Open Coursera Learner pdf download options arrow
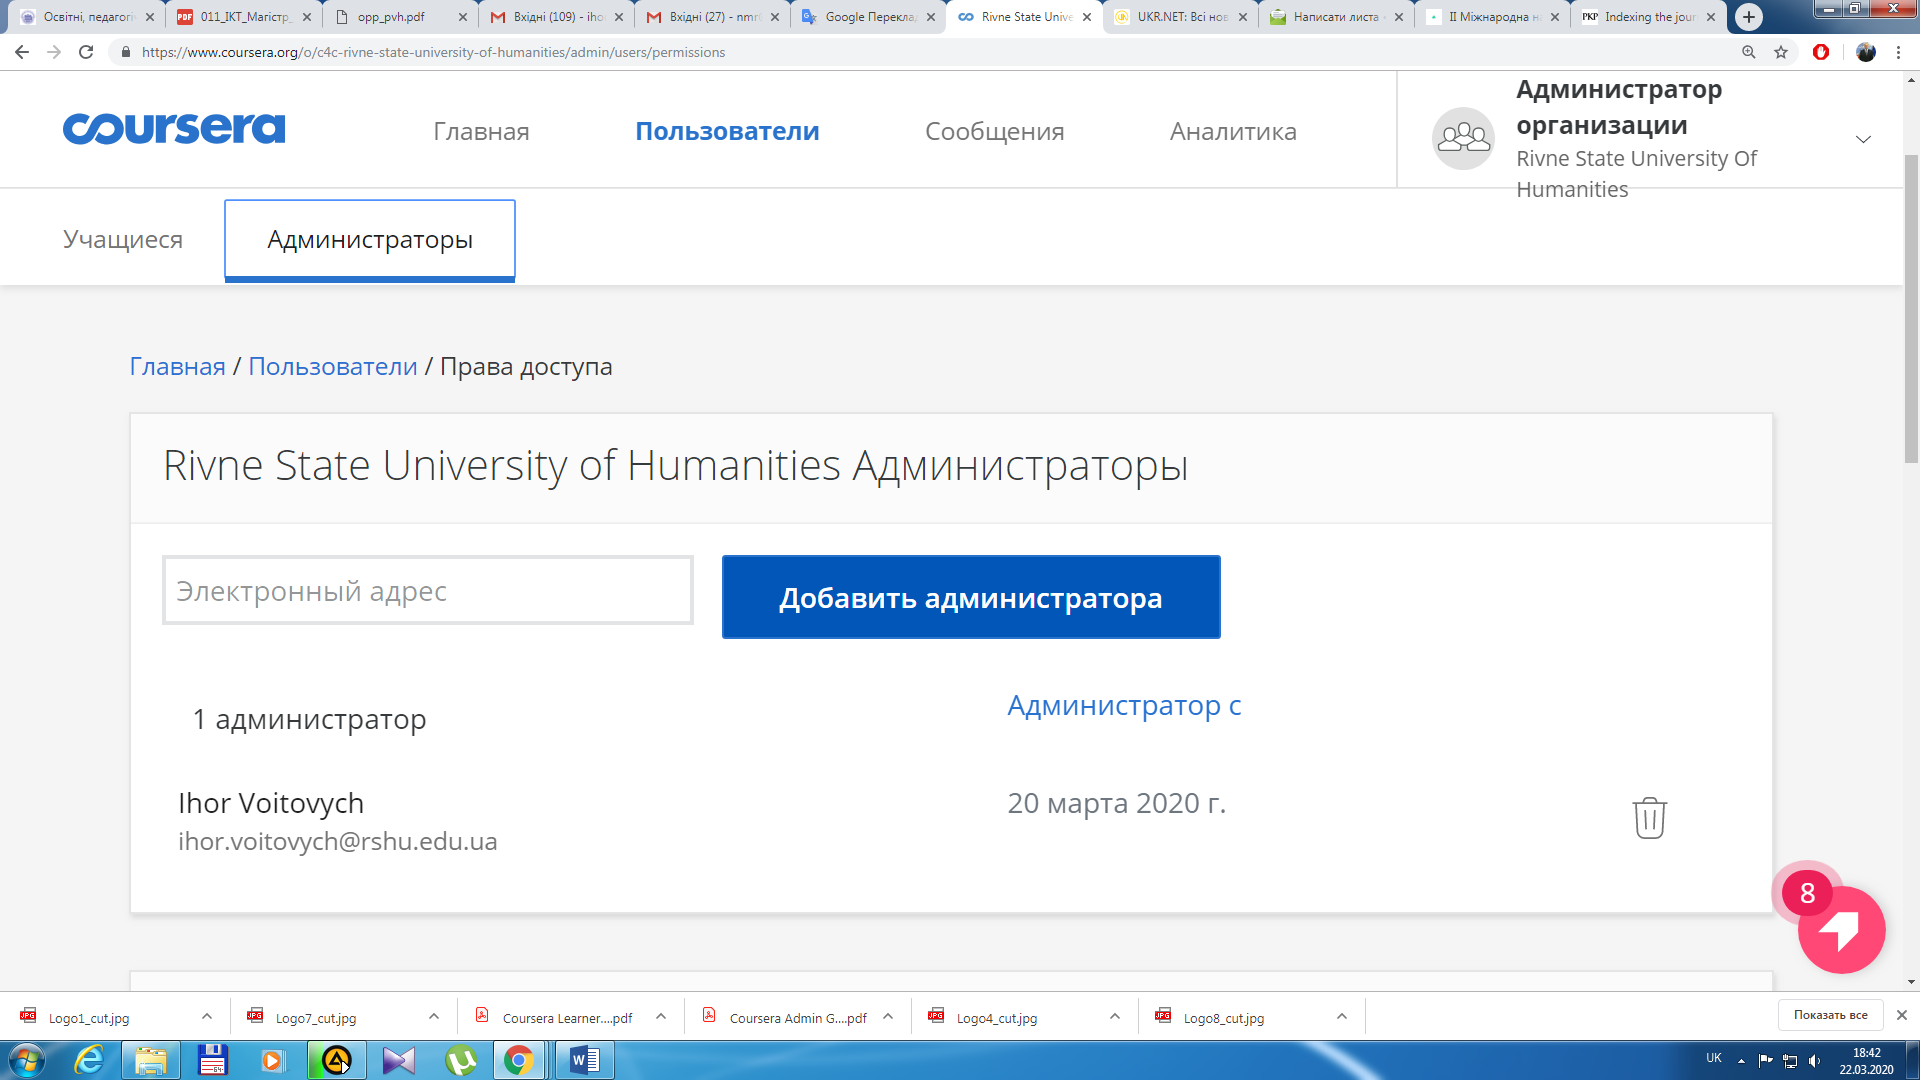Viewport: 1920px width, 1080px height. pyautogui.click(x=661, y=1017)
